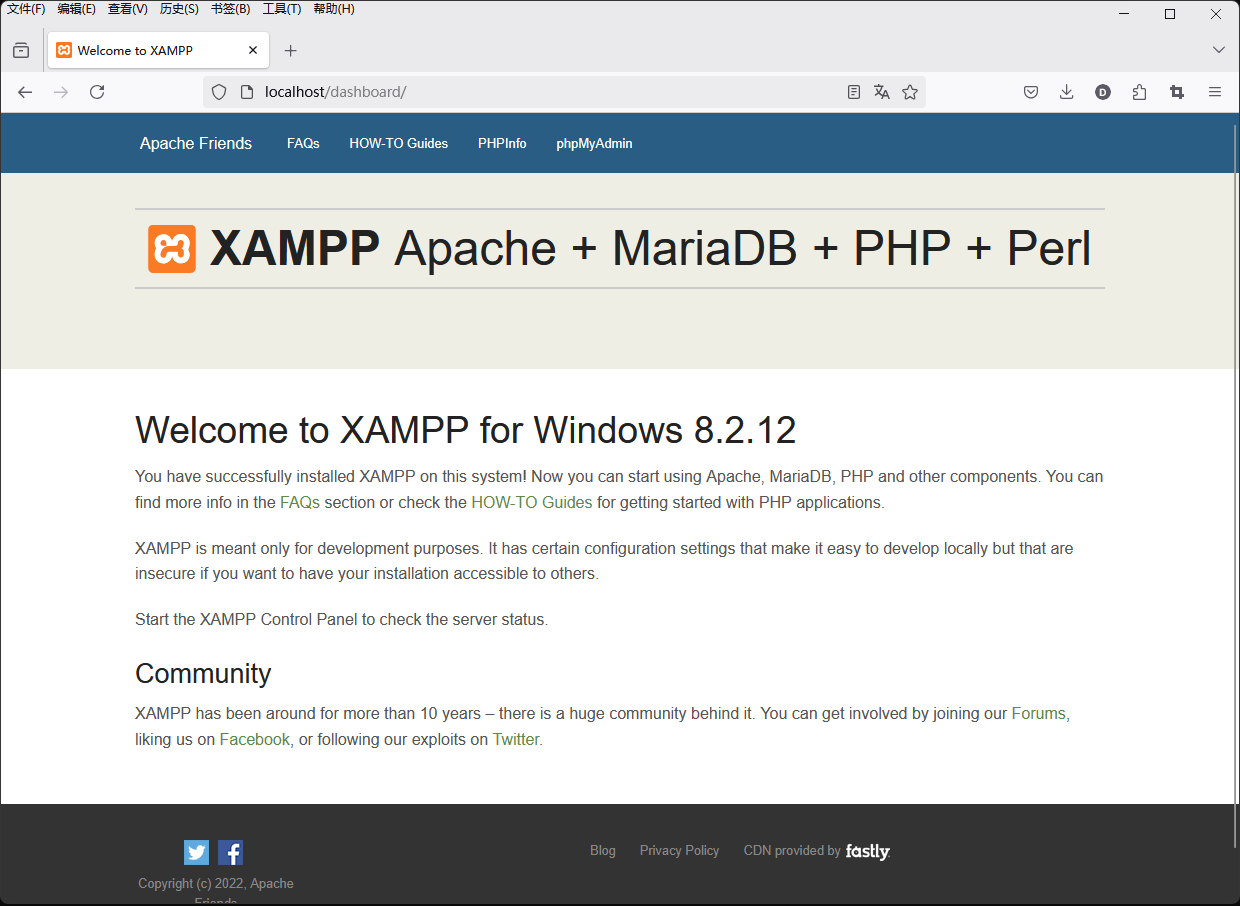Switch to the phpMyAdmin navigation tab
This screenshot has width=1240, height=906.
(594, 143)
